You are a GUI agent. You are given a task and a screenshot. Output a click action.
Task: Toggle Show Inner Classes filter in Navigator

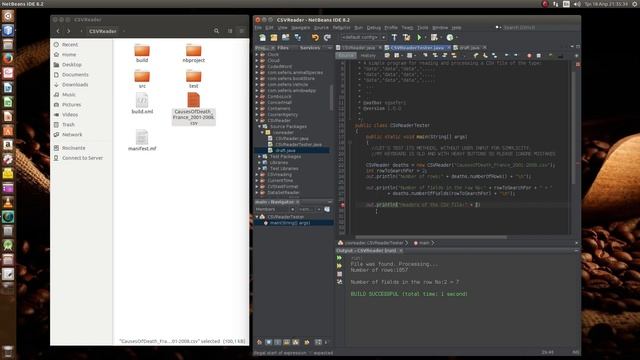(296, 342)
